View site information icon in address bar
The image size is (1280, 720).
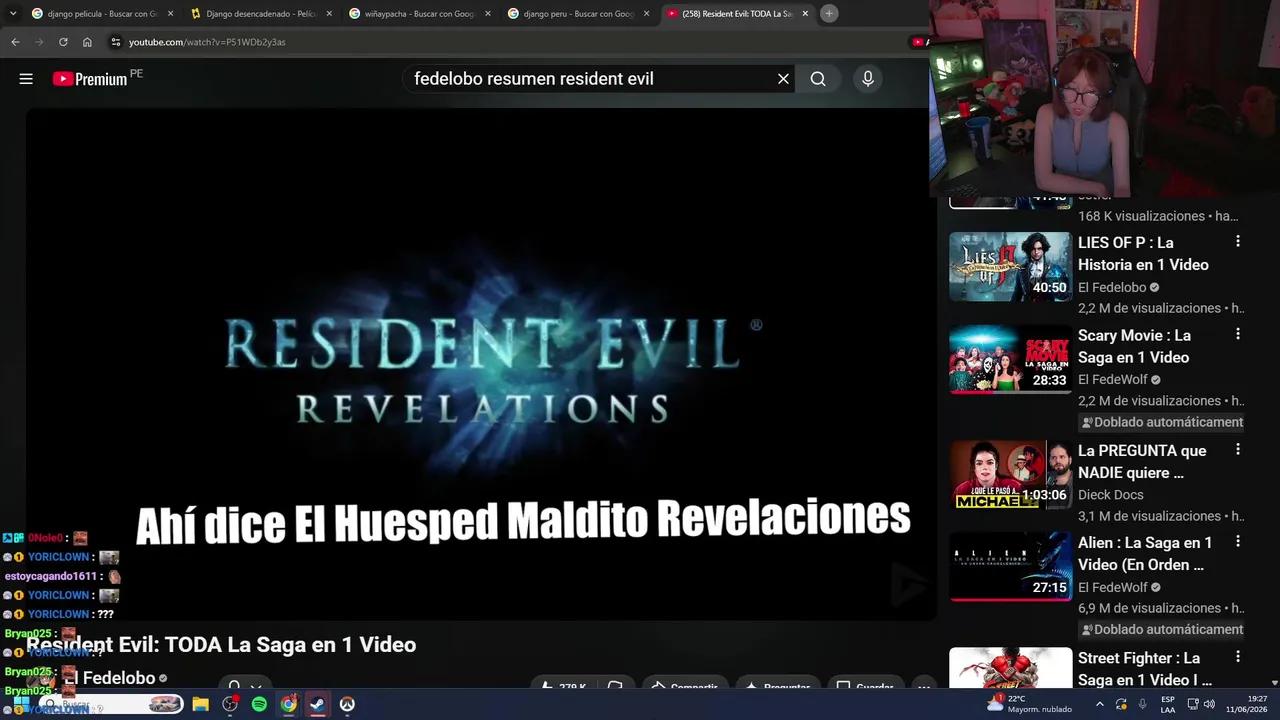click(x=116, y=42)
